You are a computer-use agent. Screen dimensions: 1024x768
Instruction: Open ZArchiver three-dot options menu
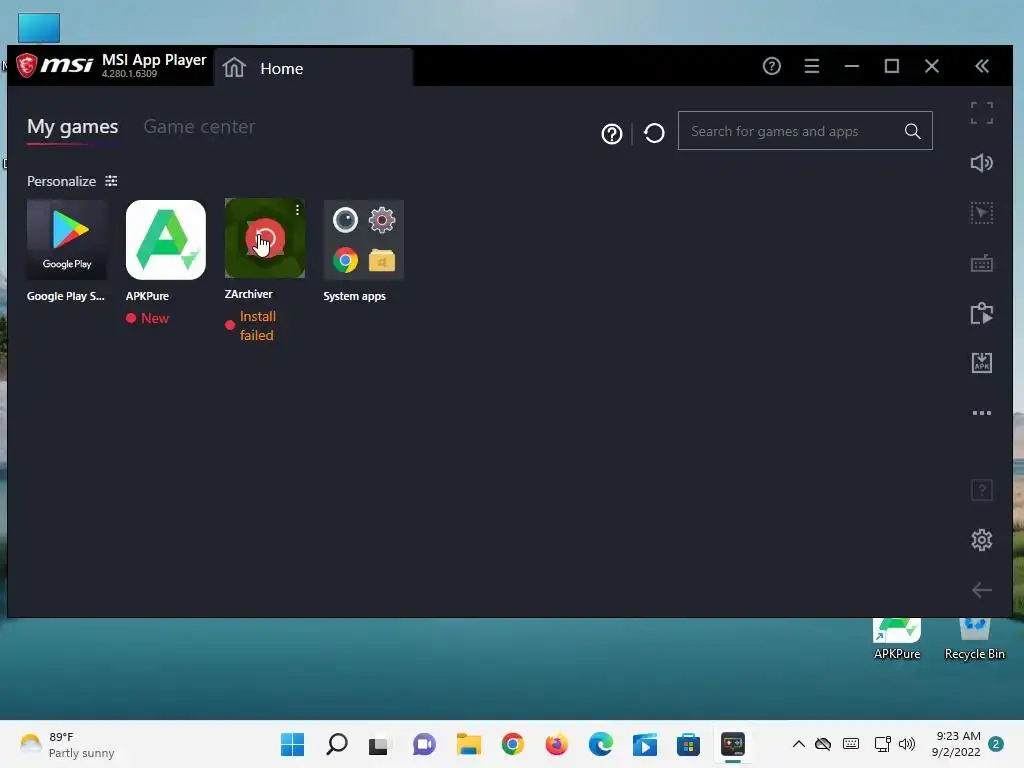pyautogui.click(x=297, y=210)
